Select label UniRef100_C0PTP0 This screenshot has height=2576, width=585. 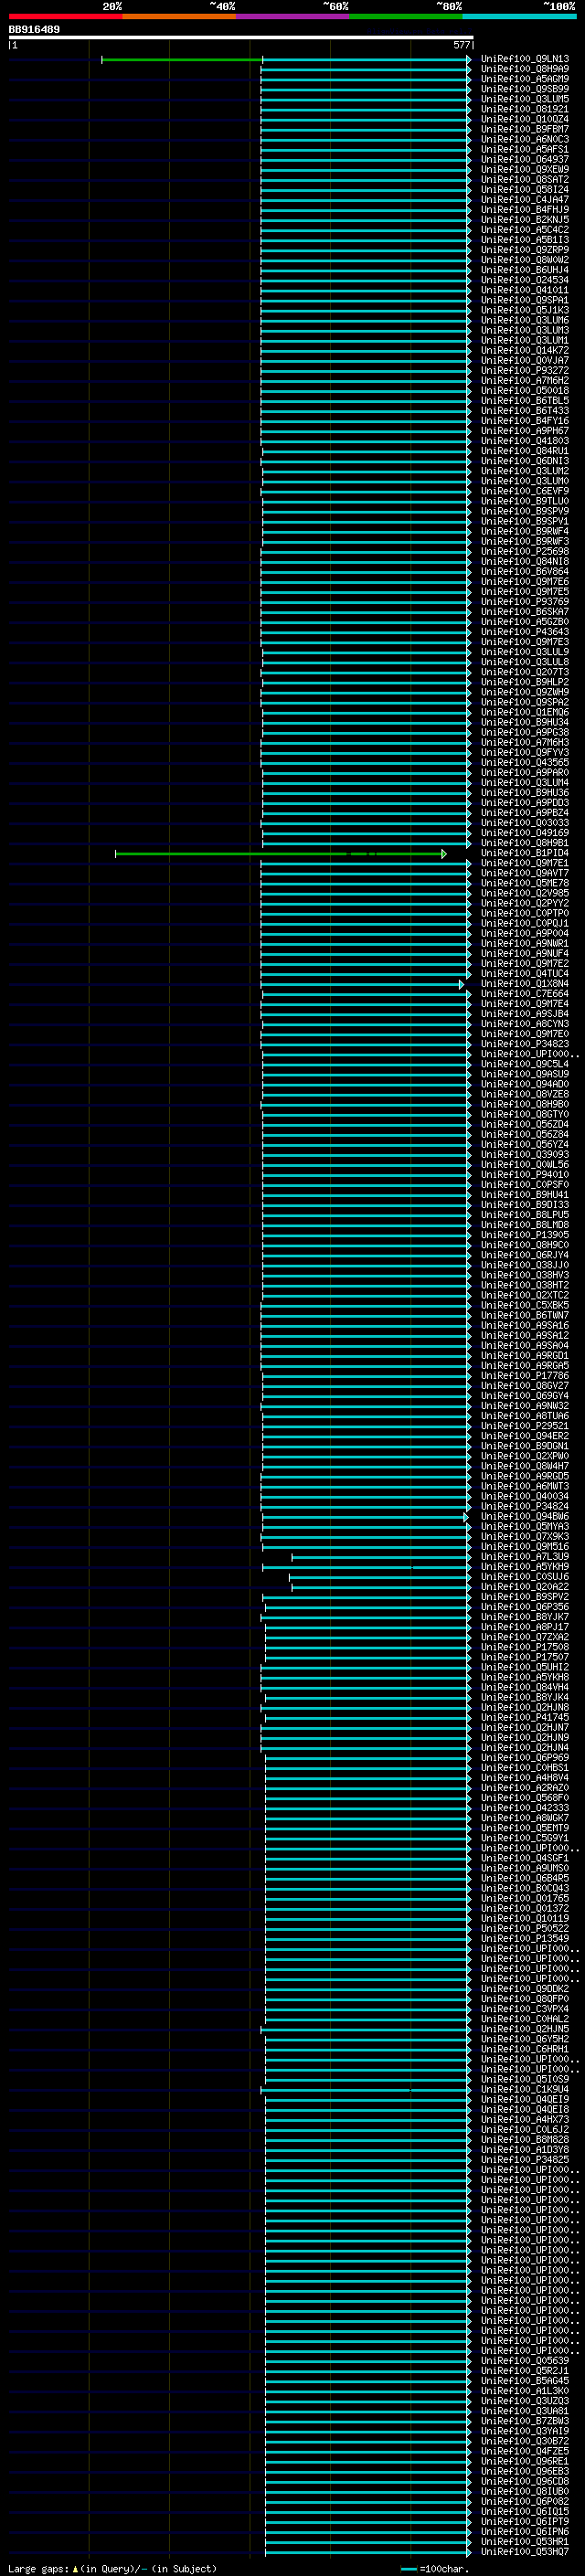pos(525,913)
